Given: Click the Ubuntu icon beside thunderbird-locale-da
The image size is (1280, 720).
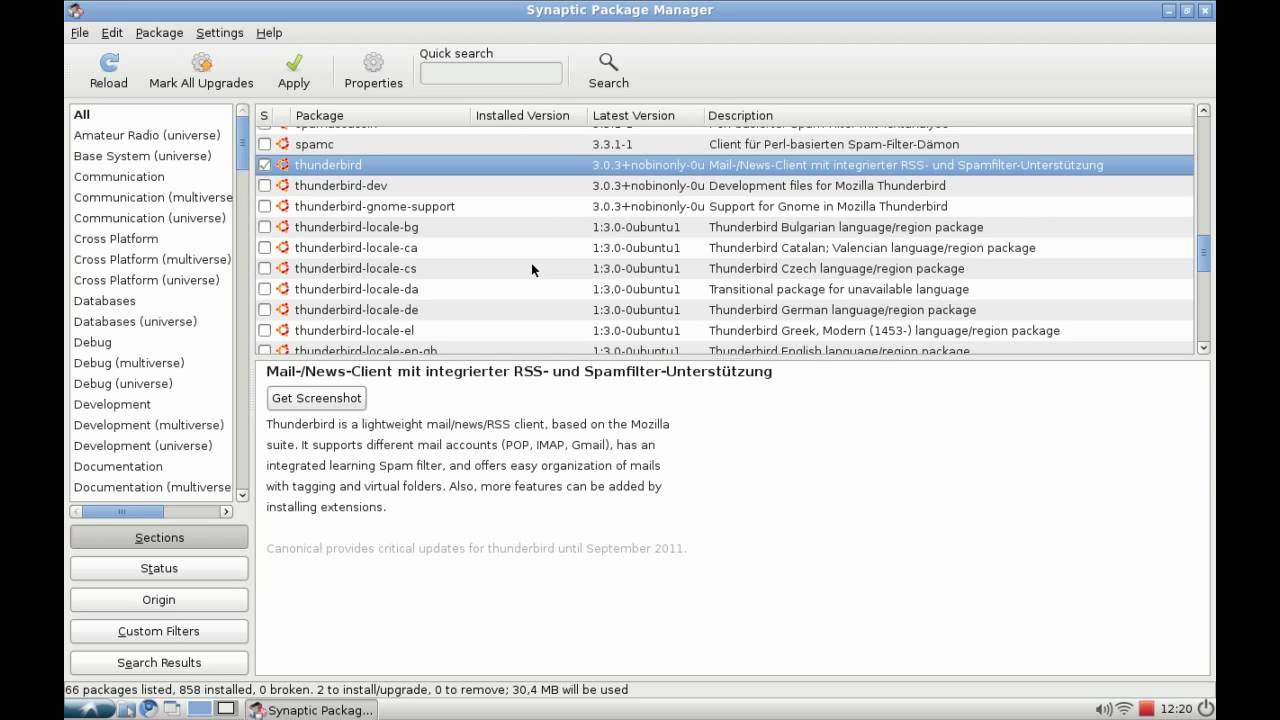Looking at the screenshot, I should click(x=283, y=289).
